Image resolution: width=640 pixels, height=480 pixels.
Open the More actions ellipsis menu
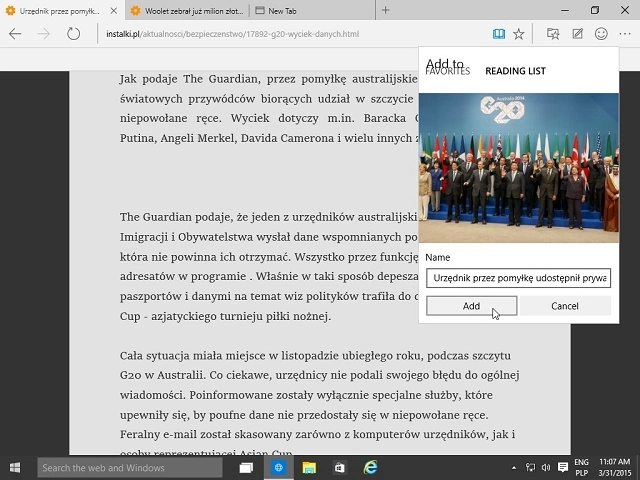click(x=625, y=34)
